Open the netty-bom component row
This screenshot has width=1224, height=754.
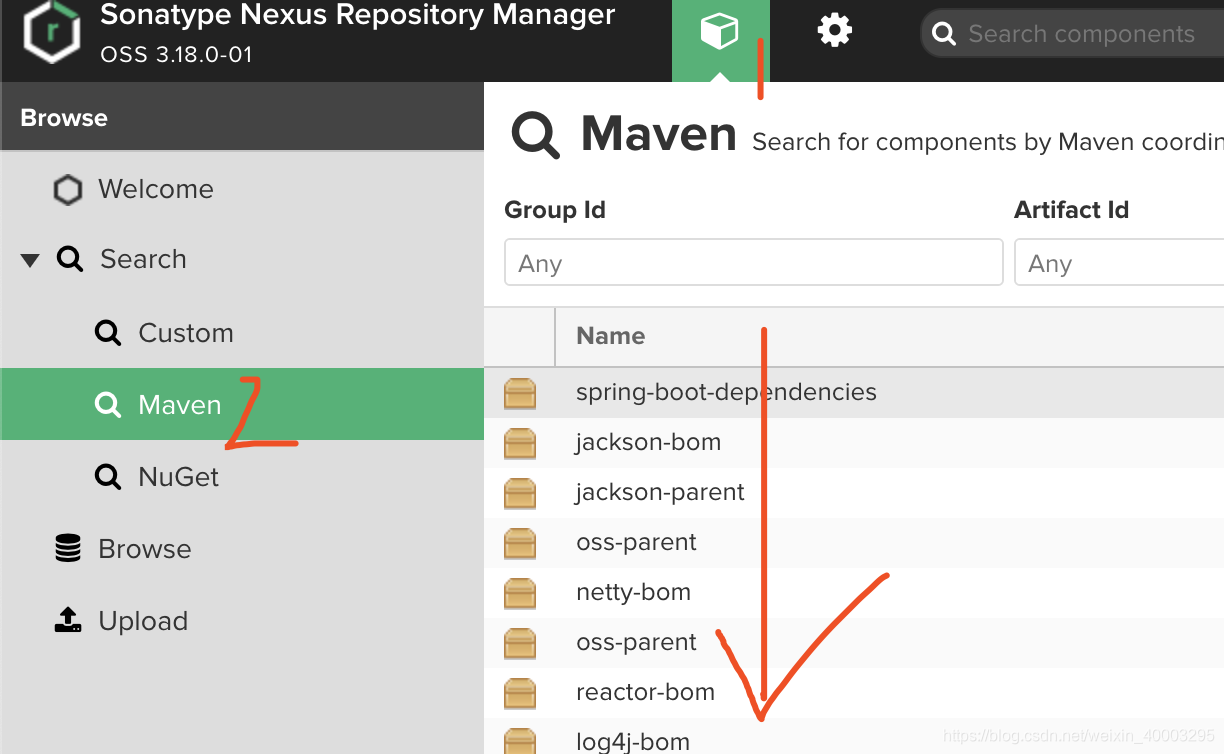coord(854,592)
